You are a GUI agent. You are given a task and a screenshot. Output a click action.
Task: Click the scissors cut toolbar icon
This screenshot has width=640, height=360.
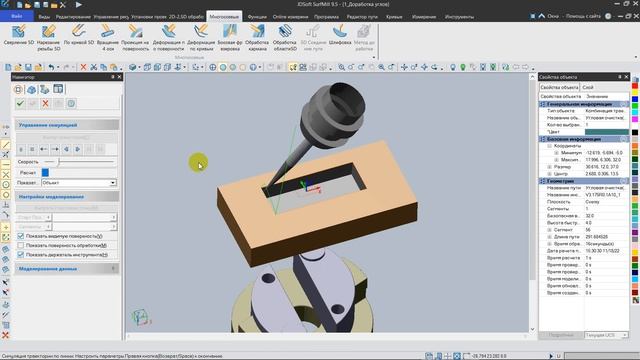(93, 67)
